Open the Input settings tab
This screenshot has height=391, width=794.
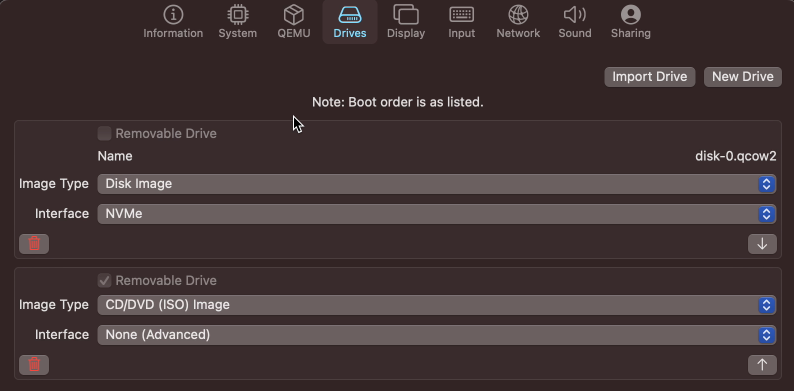[x=461, y=23]
